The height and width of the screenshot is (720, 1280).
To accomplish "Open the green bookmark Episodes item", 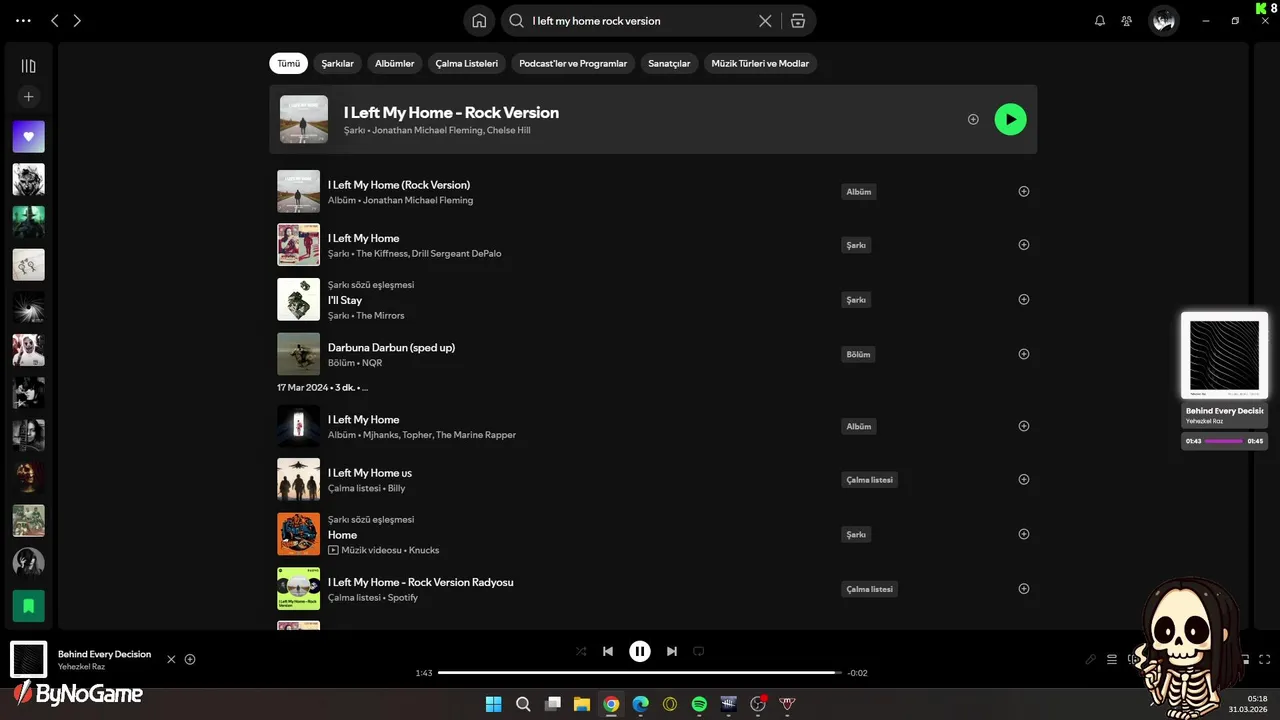I will tap(28, 606).
